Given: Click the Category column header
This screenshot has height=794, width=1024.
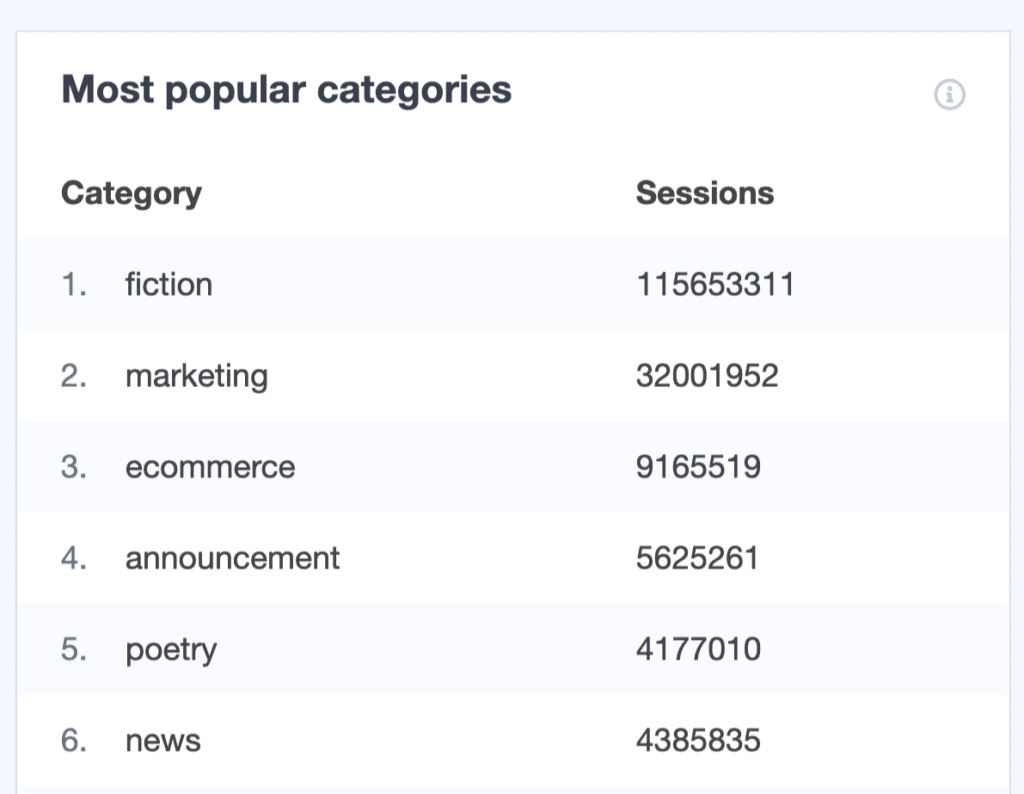Looking at the screenshot, I should (131, 192).
